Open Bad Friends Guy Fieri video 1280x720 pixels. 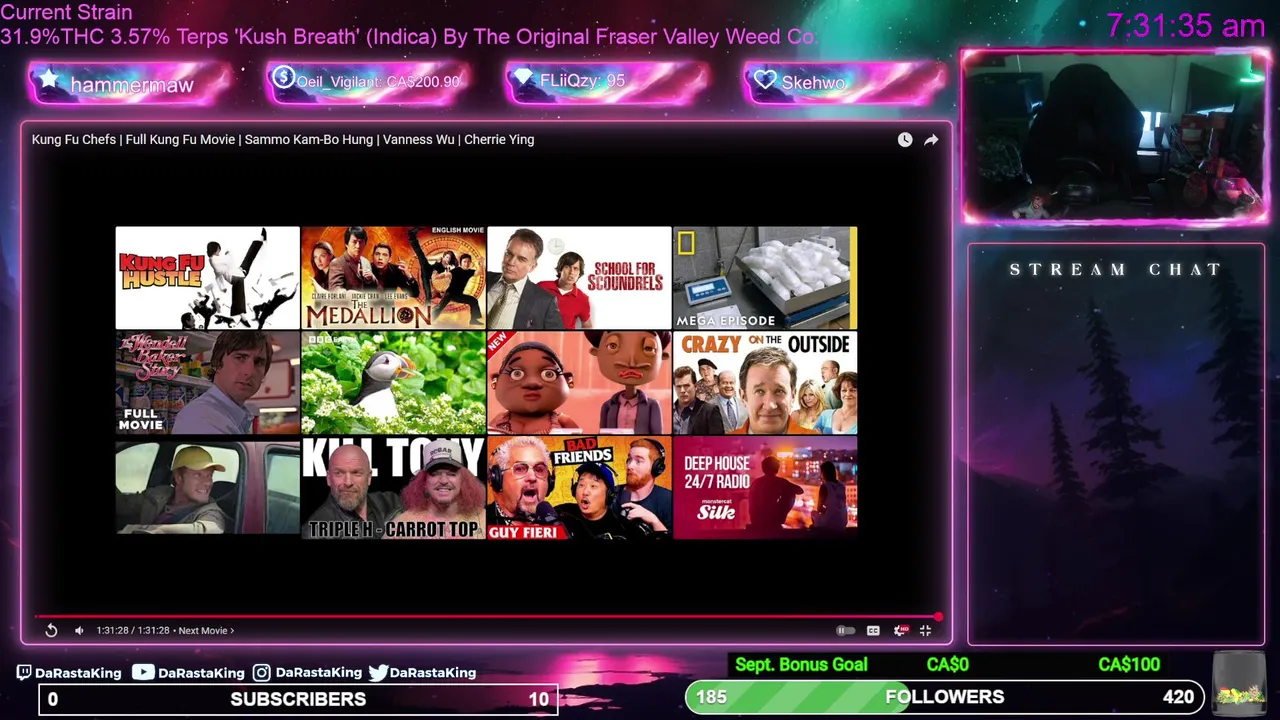pos(579,488)
